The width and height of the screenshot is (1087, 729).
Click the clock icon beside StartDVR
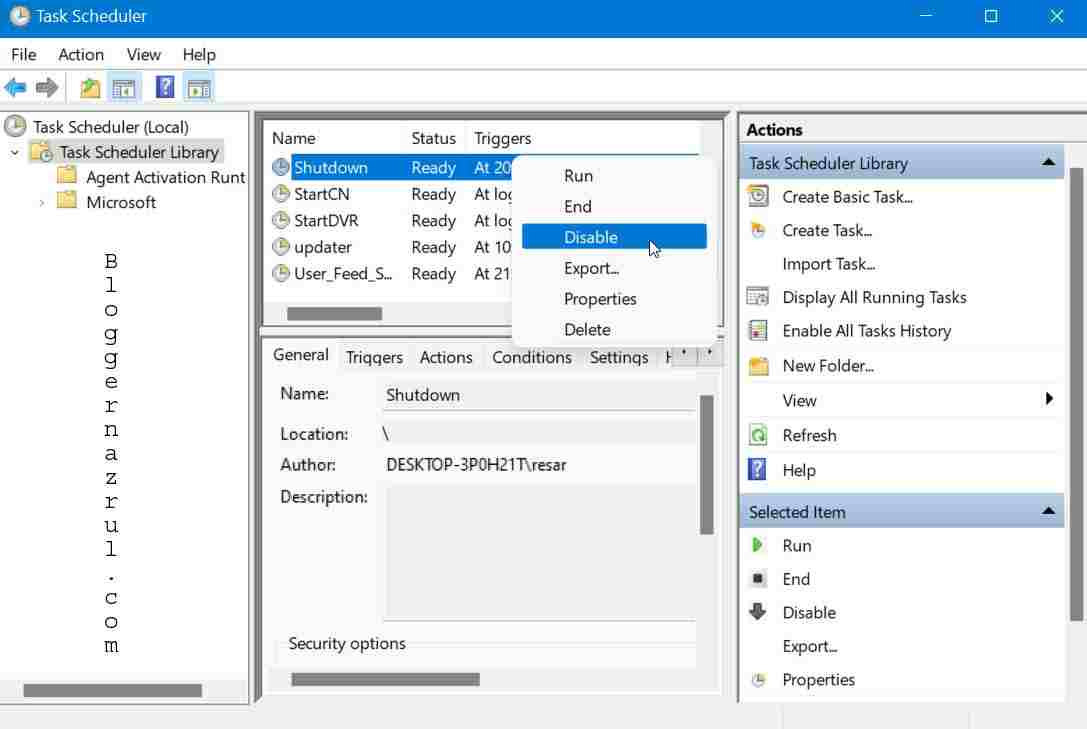281,220
